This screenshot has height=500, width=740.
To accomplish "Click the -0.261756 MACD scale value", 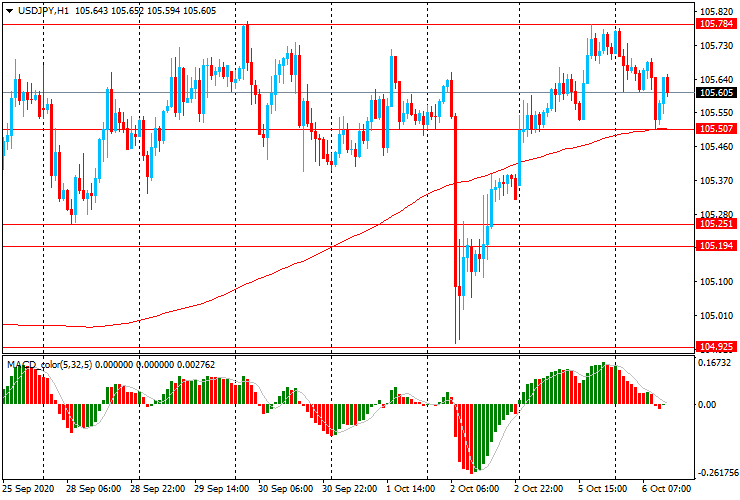I will tap(714, 474).
